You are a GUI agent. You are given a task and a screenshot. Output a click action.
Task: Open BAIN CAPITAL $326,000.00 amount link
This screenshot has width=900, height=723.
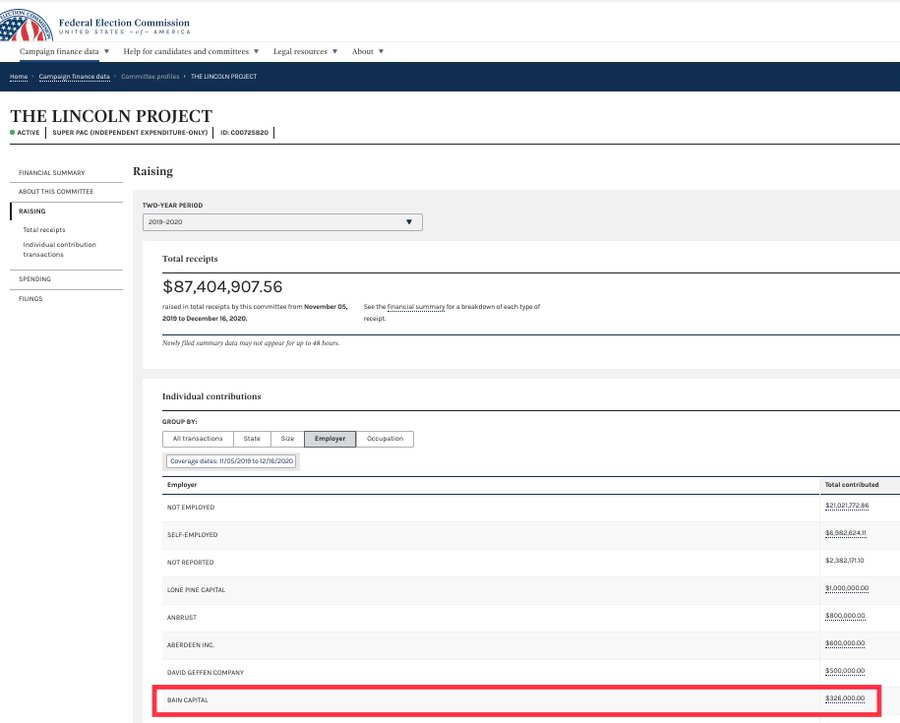coord(845,698)
